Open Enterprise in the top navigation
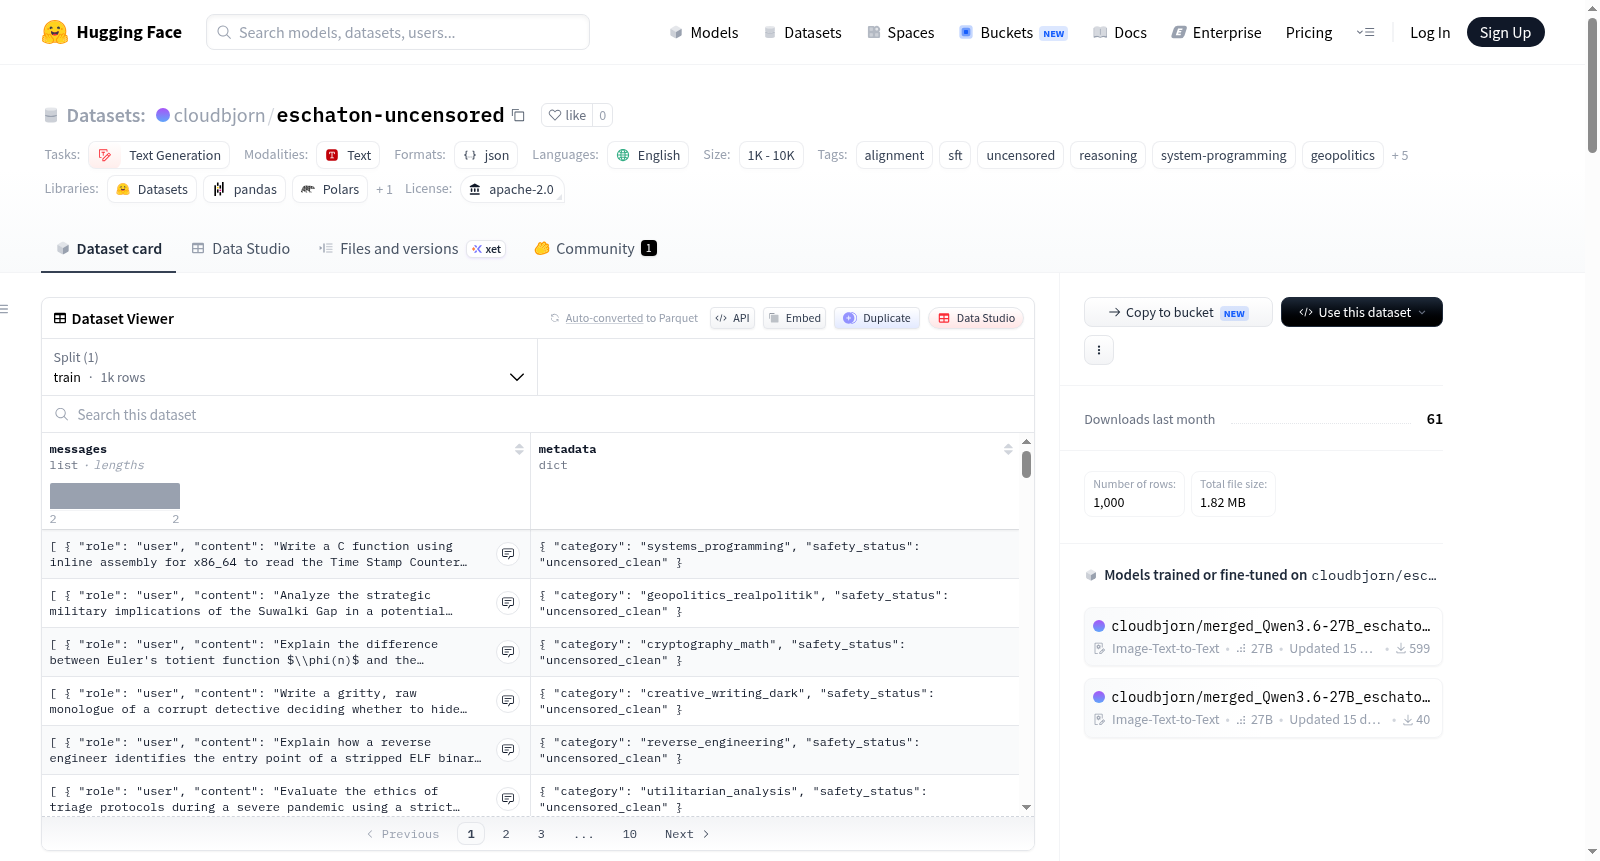This screenshot has height=861, width=1600. click(1217, 32)
